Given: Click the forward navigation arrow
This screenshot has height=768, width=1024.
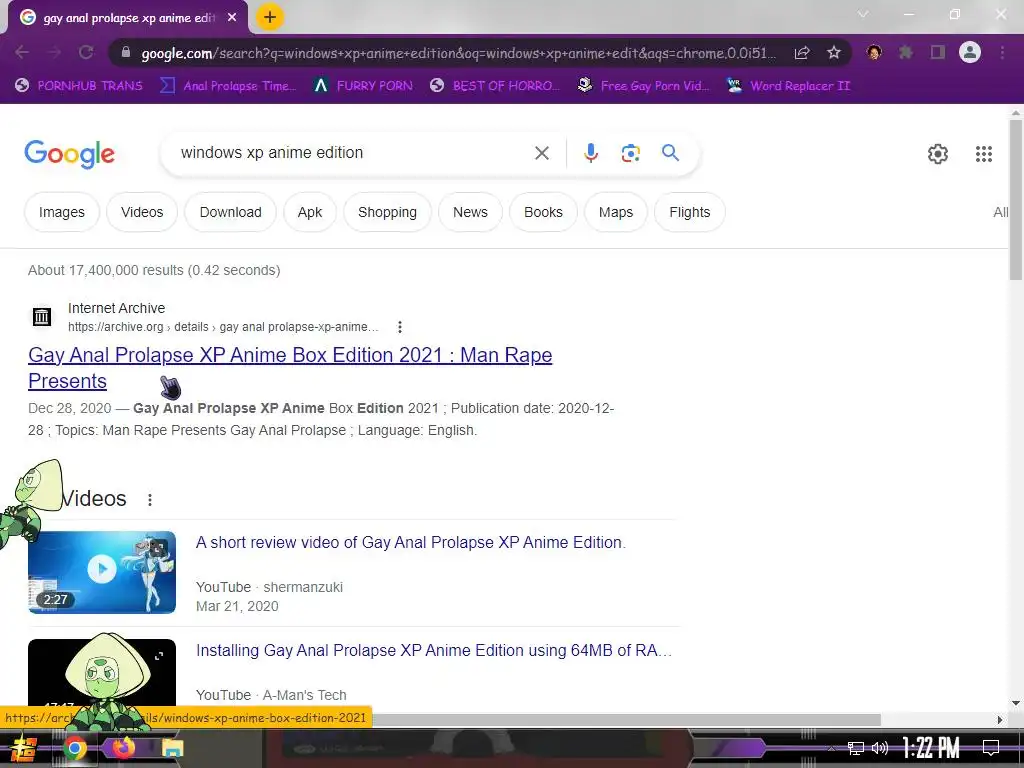Looking at the screenshot, I should 54,52.
